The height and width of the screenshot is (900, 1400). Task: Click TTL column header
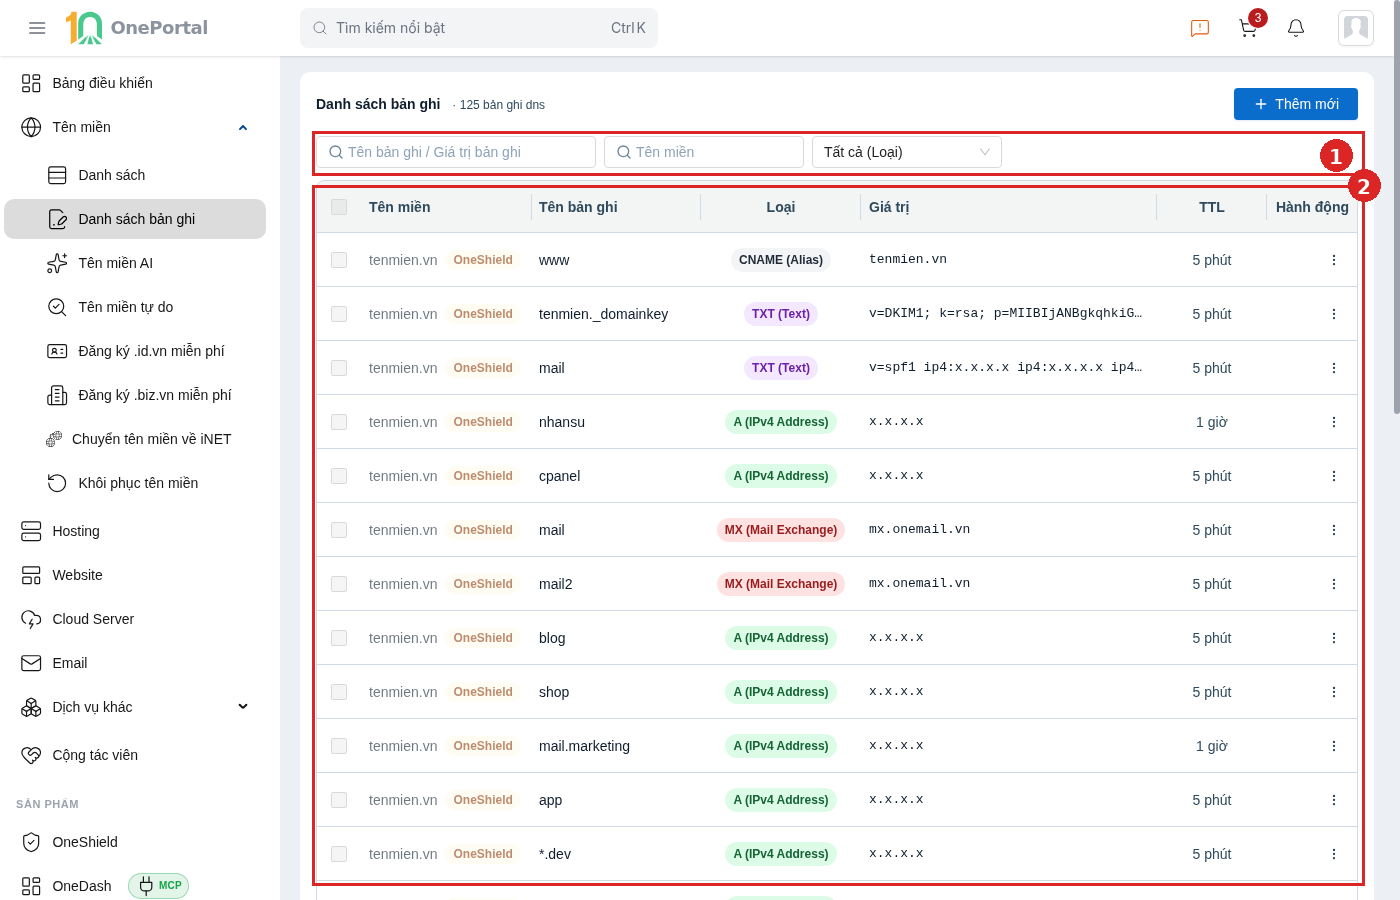[1211, 207]
